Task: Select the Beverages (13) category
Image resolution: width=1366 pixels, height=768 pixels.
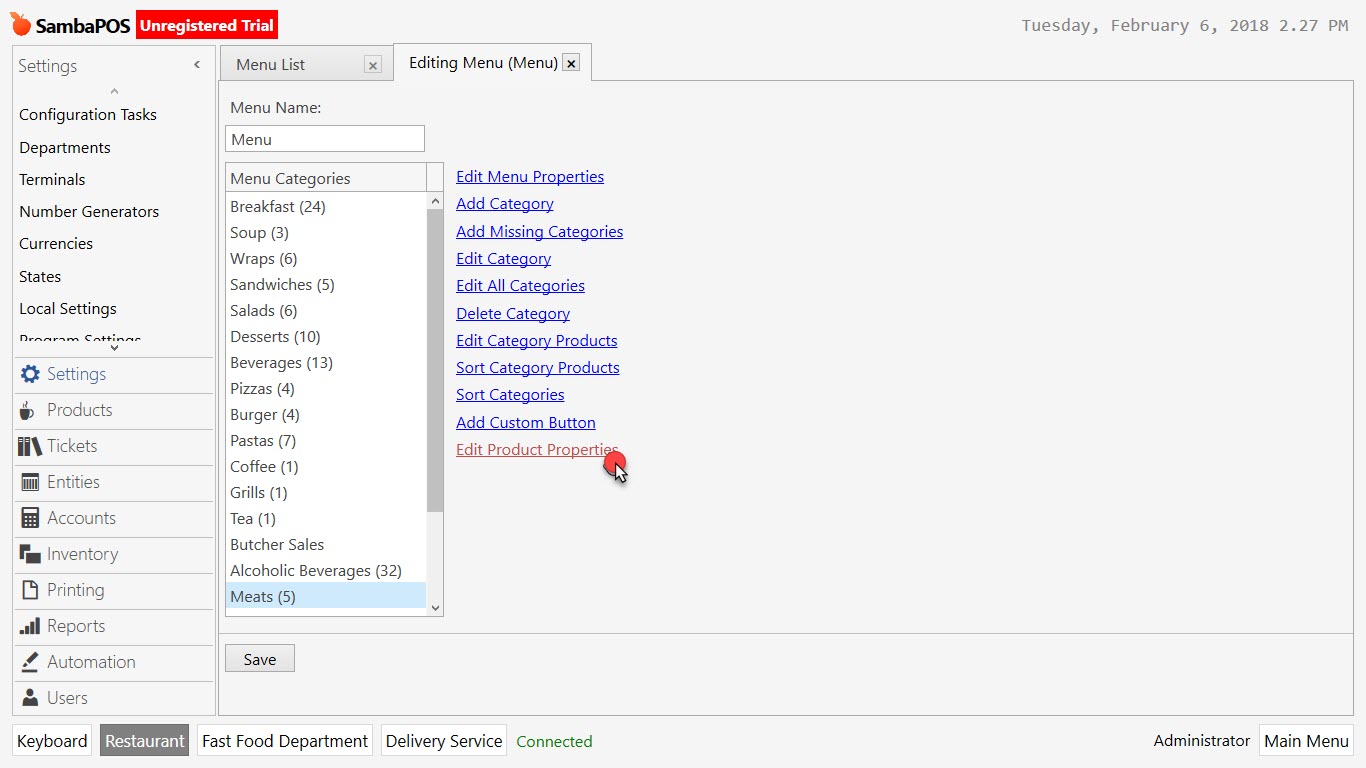Action: point(281,362)
